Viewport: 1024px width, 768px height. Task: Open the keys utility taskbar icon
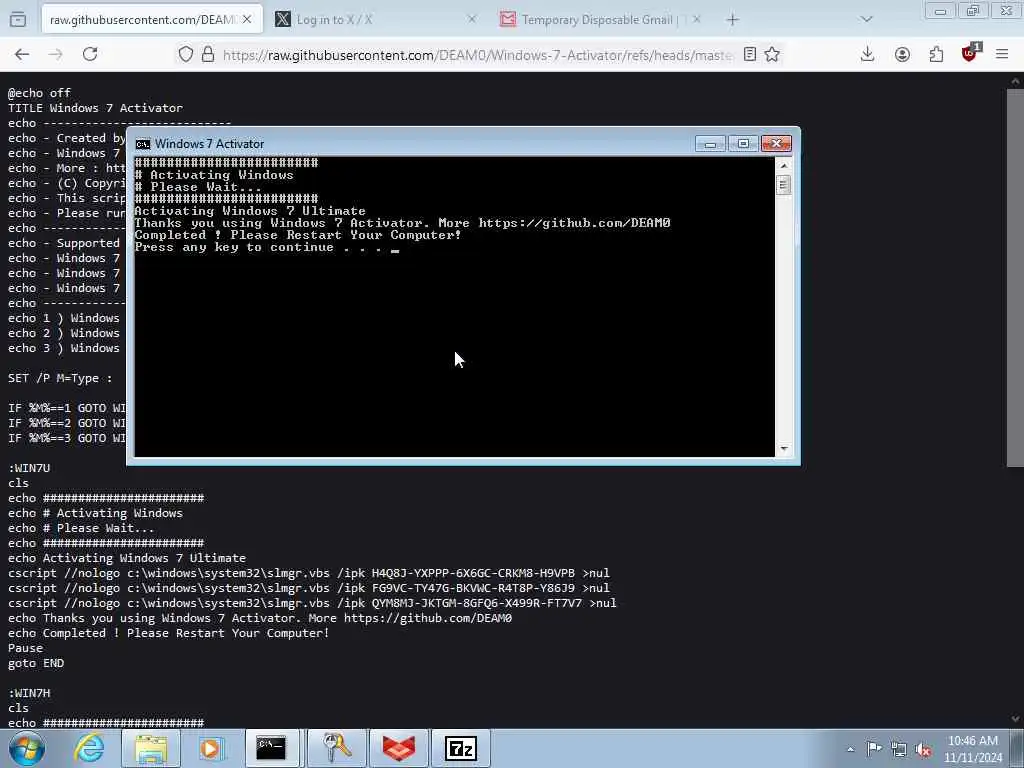(336, 748)
